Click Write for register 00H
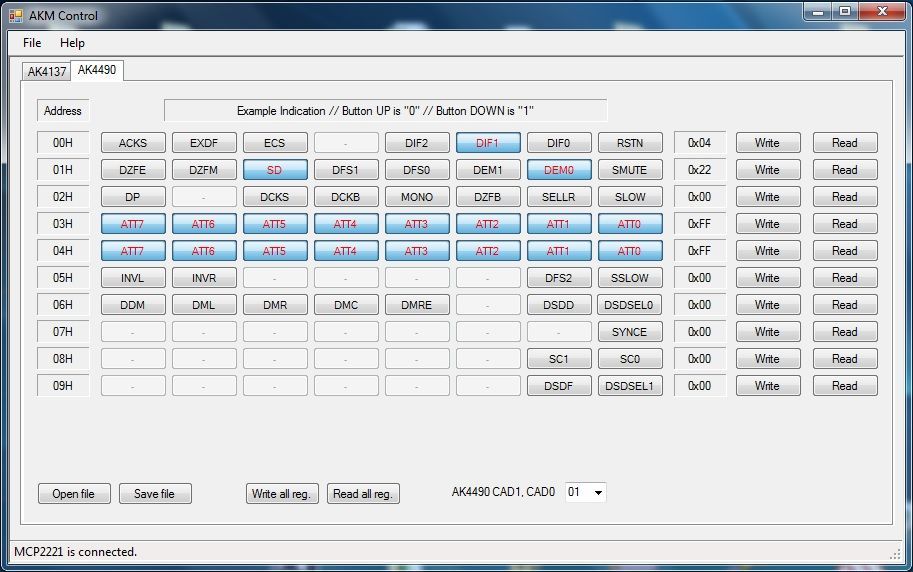 pos(767,143)
